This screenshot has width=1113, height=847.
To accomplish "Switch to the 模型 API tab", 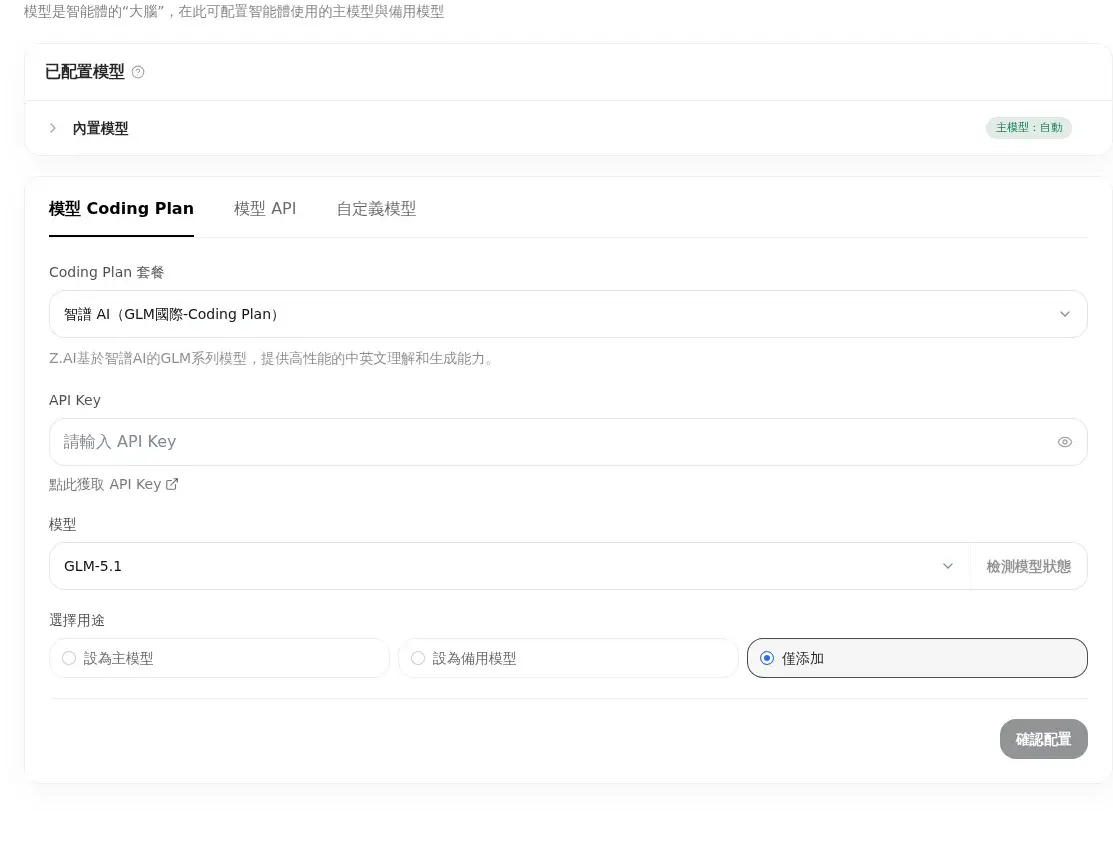I will point(265,209).
